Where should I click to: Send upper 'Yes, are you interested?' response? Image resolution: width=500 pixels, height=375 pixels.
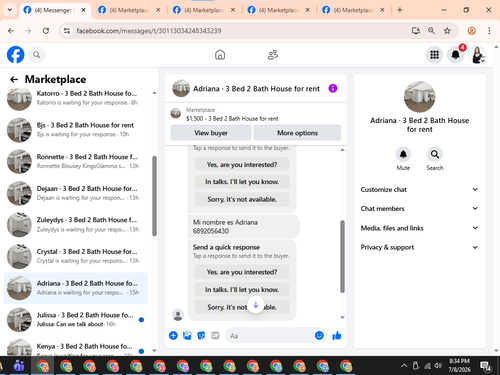pos(242,164)
